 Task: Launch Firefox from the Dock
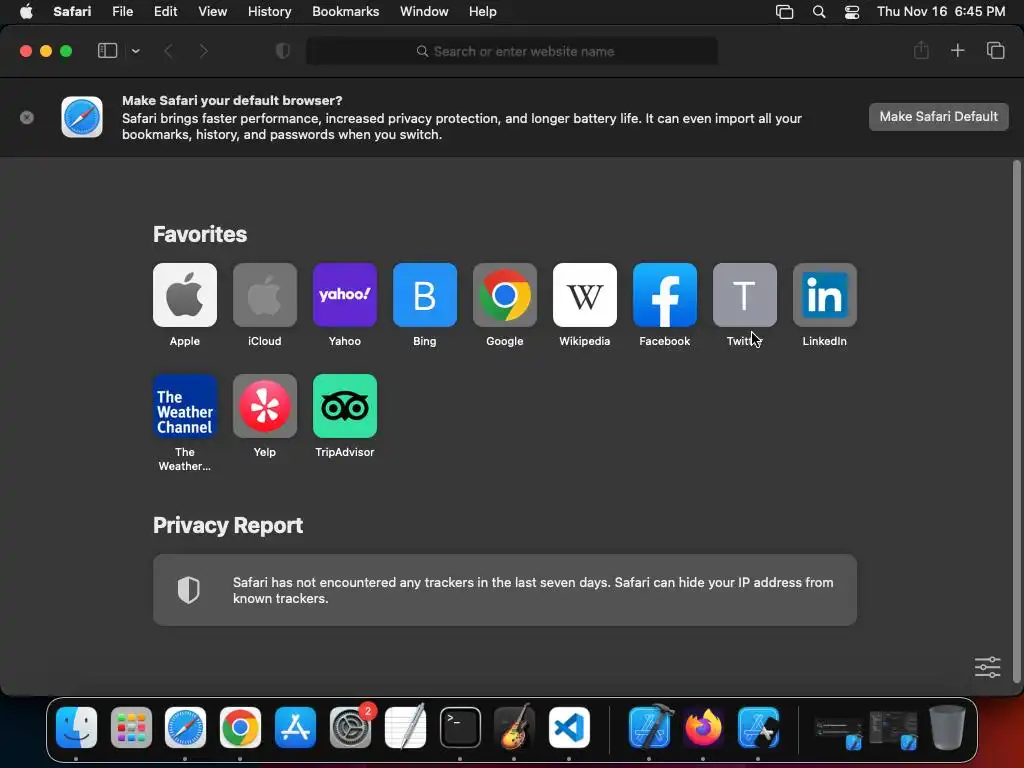click(x=703, y=727)
